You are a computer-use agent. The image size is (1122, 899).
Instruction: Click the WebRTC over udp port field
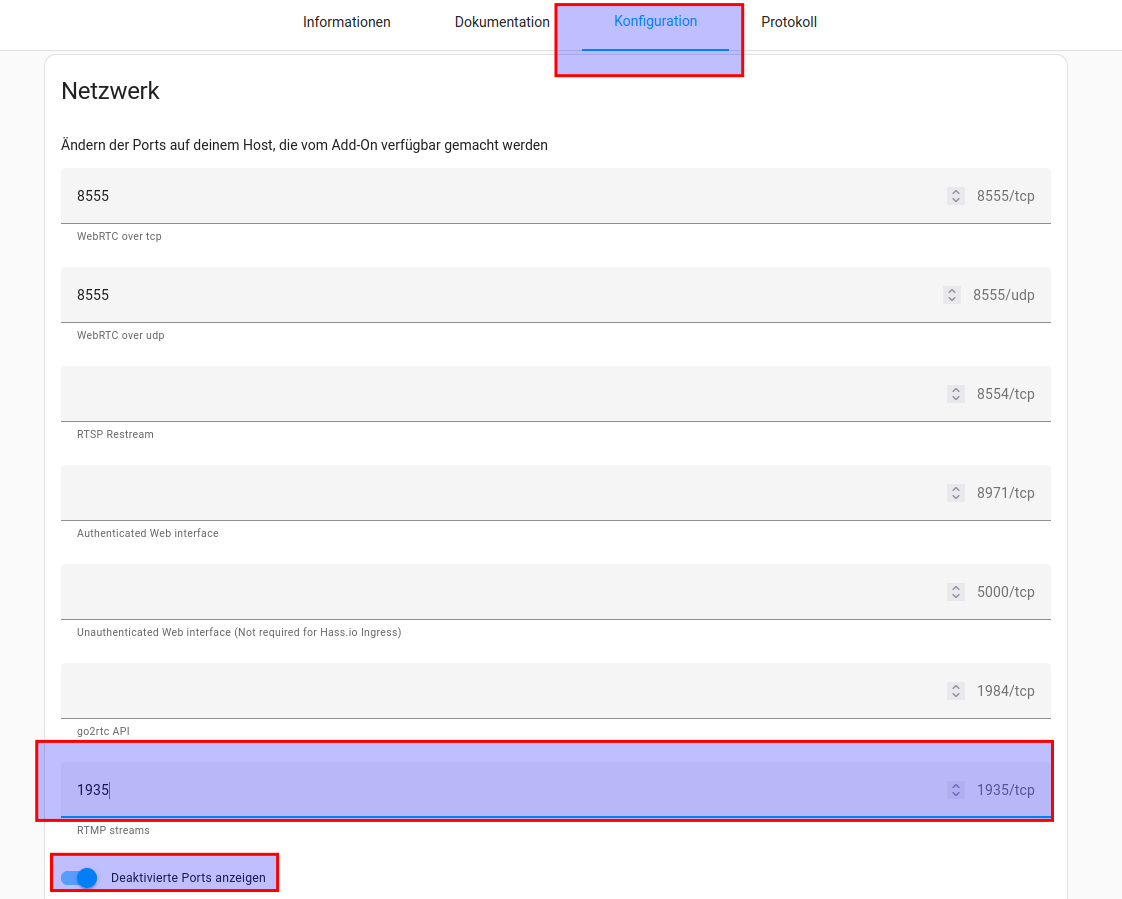point(500,295)
